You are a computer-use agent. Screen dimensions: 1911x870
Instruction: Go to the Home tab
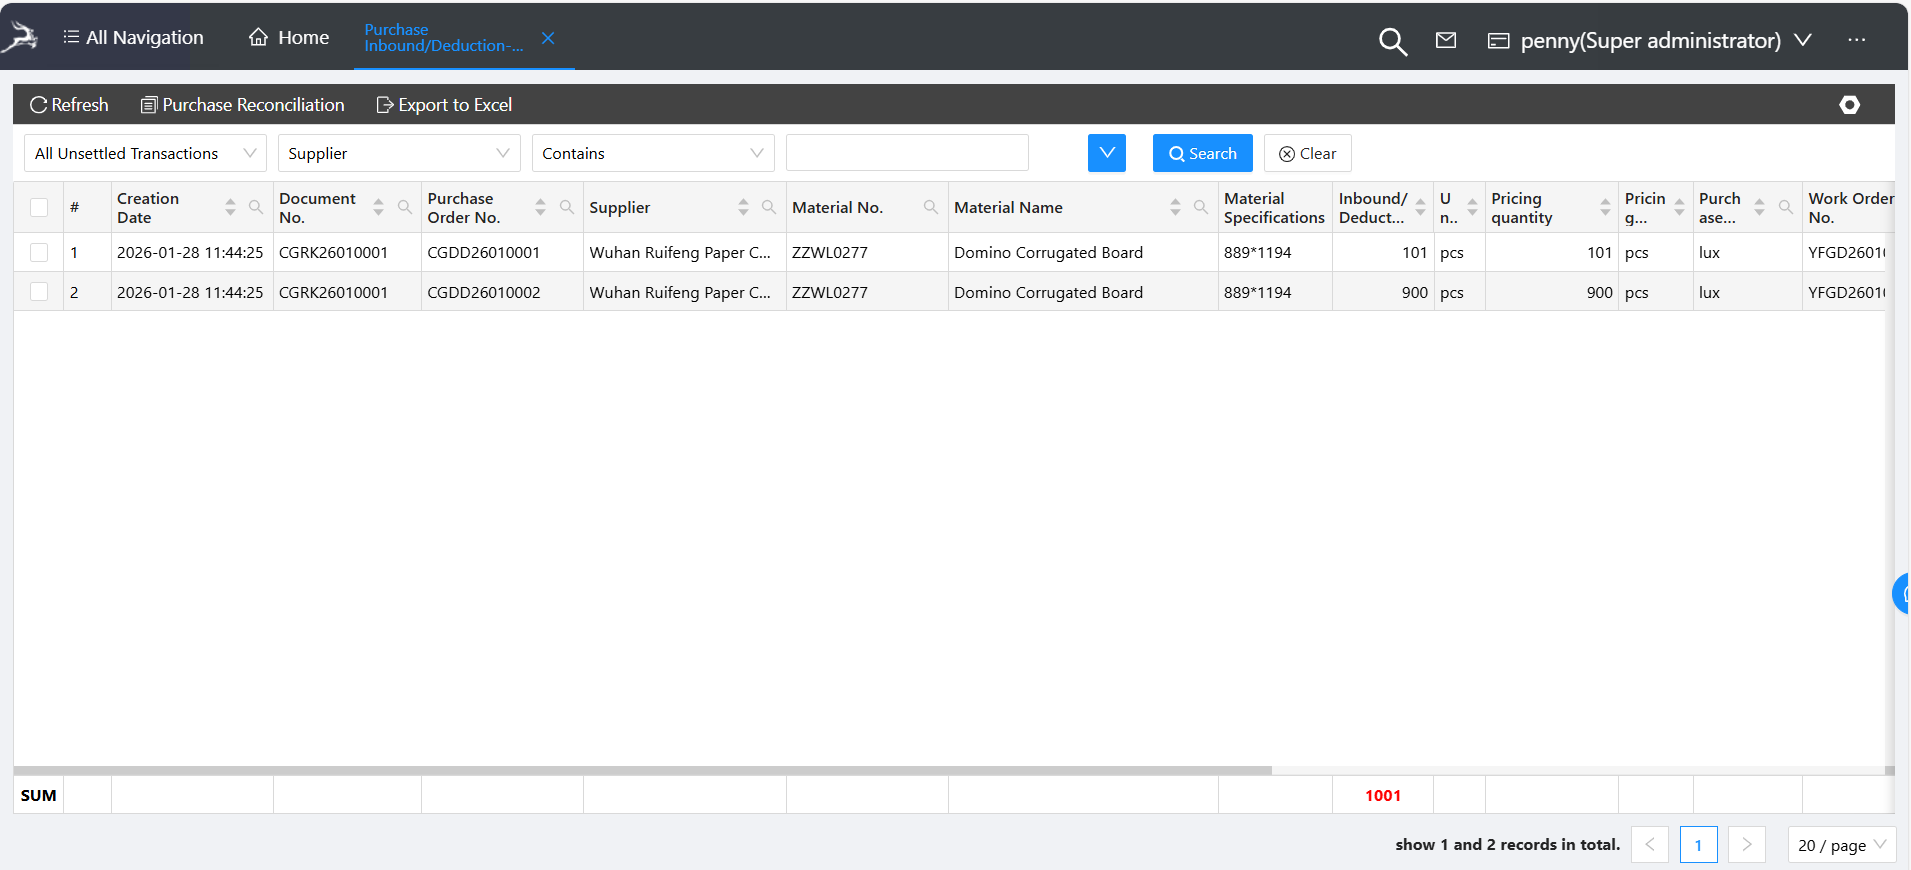tap(289, 38)
